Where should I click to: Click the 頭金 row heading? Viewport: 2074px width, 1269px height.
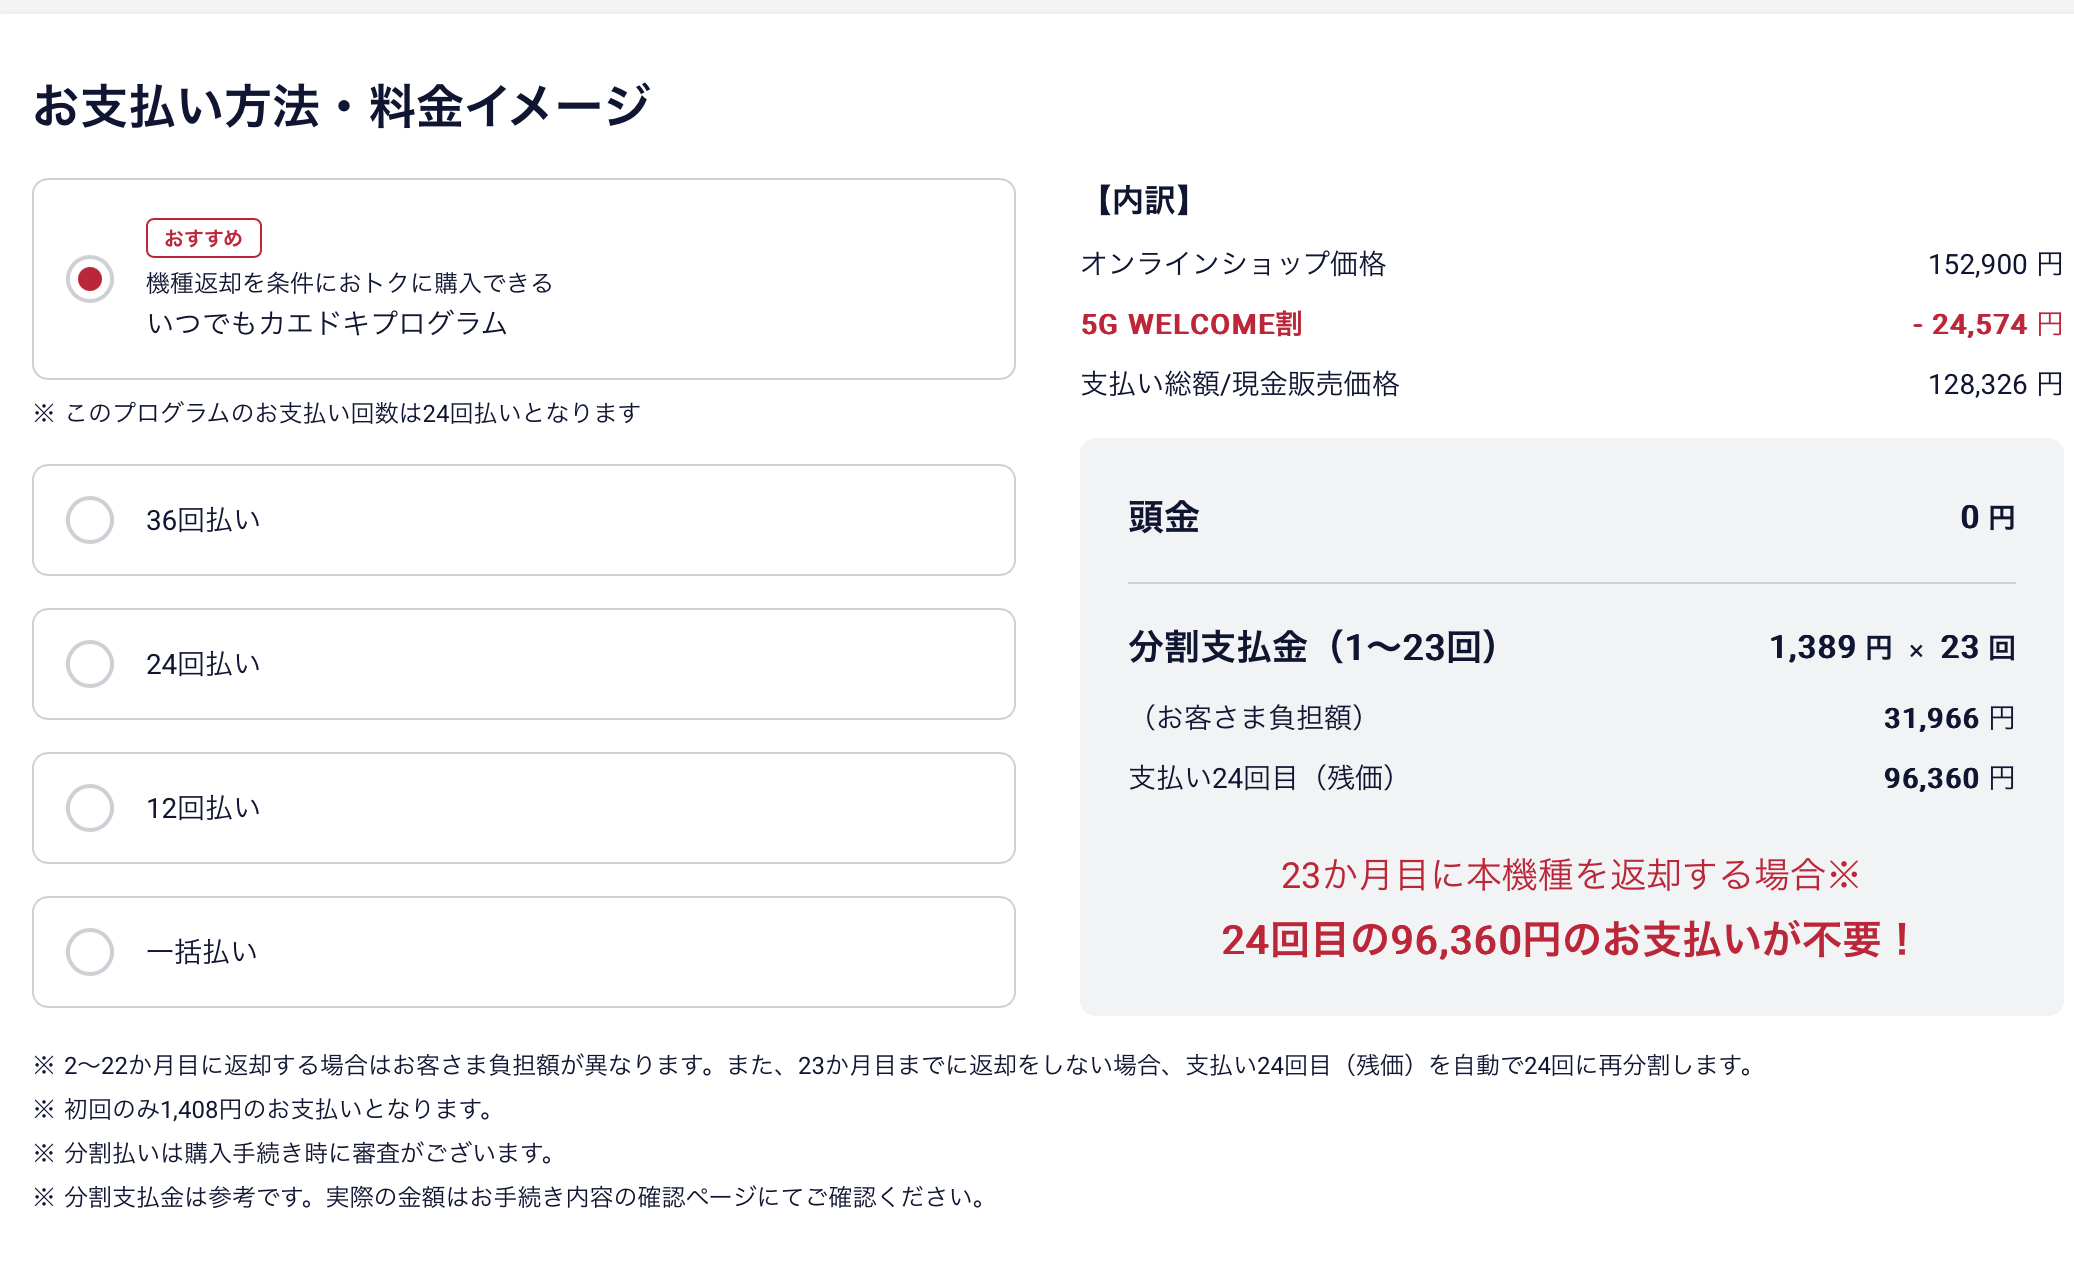pos(1164,517)
